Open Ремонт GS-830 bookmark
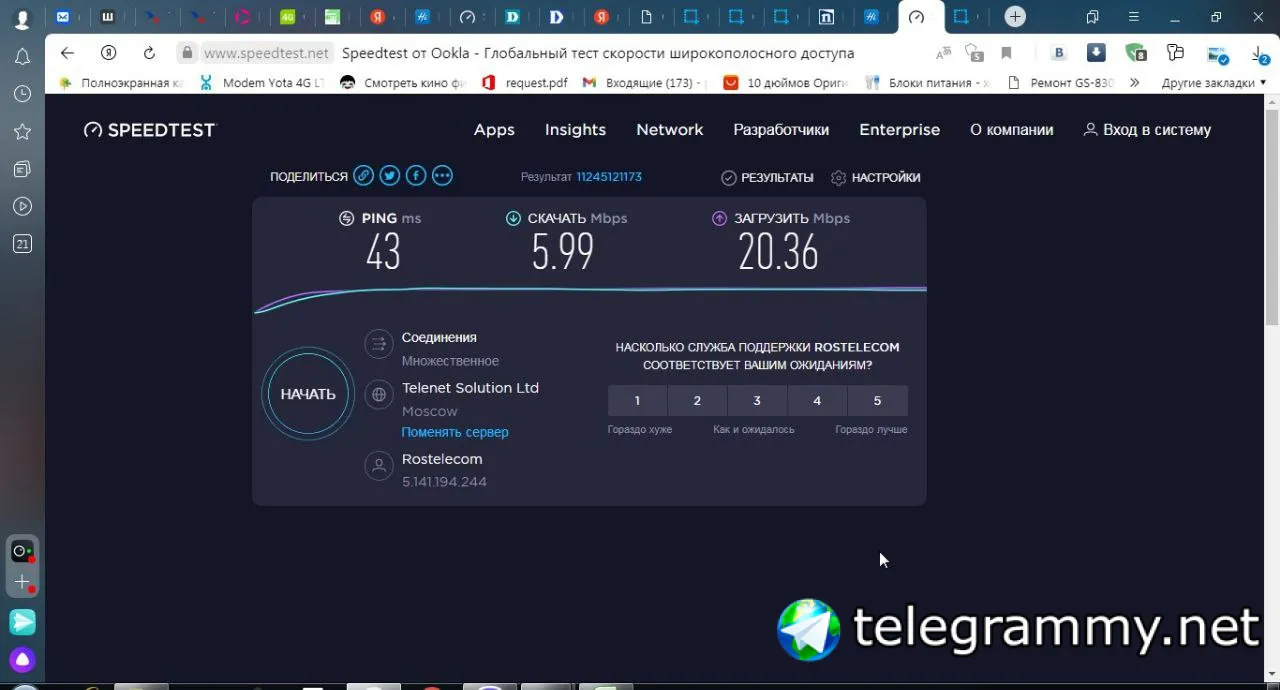The image size is (1280, 690). click(1061, 83)
